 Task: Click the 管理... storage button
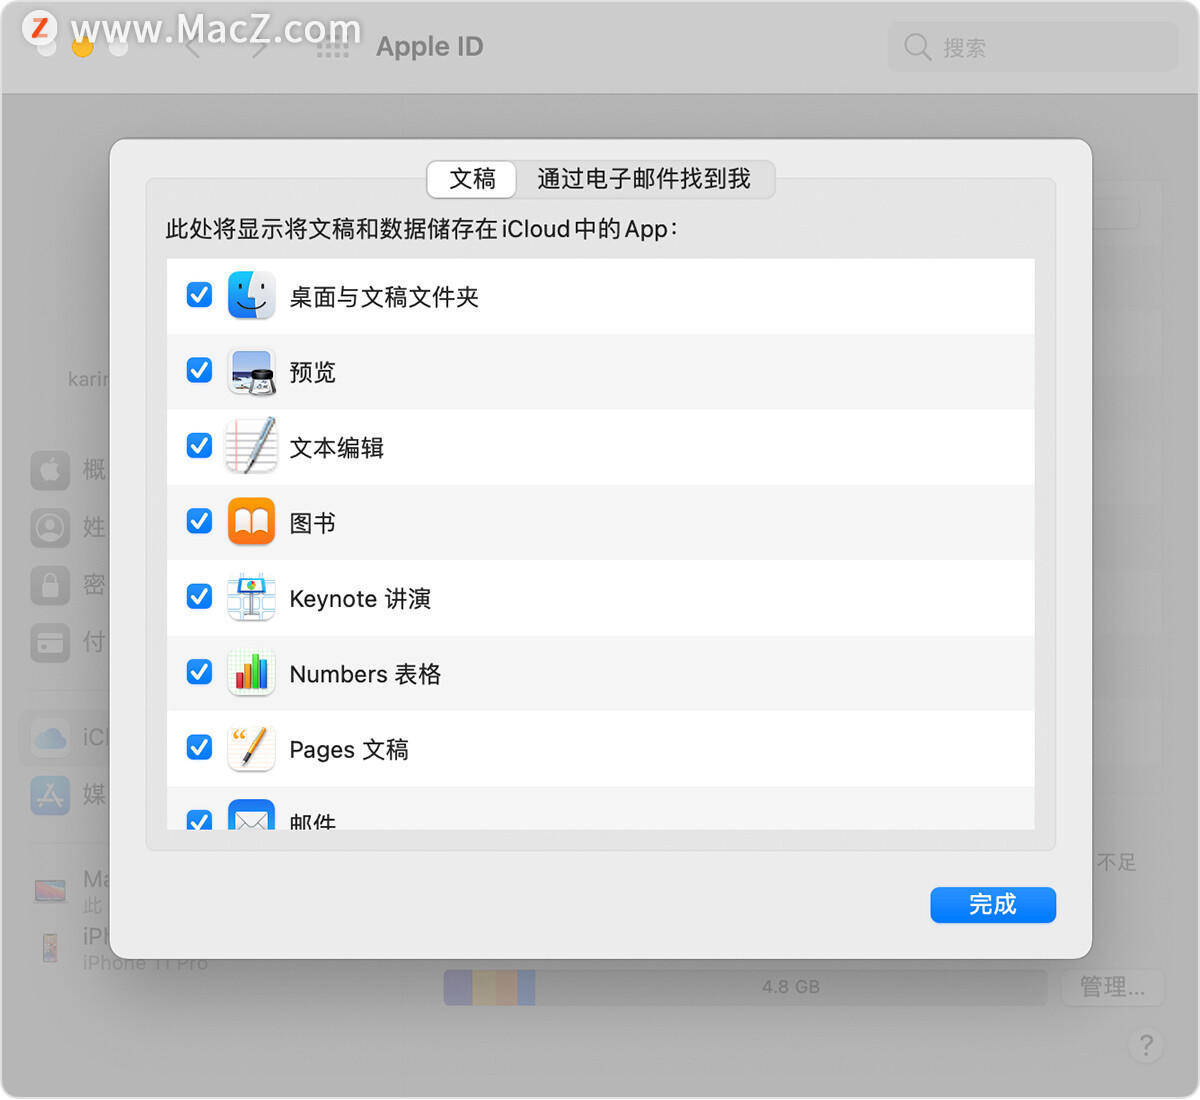tap(1112, 987)
